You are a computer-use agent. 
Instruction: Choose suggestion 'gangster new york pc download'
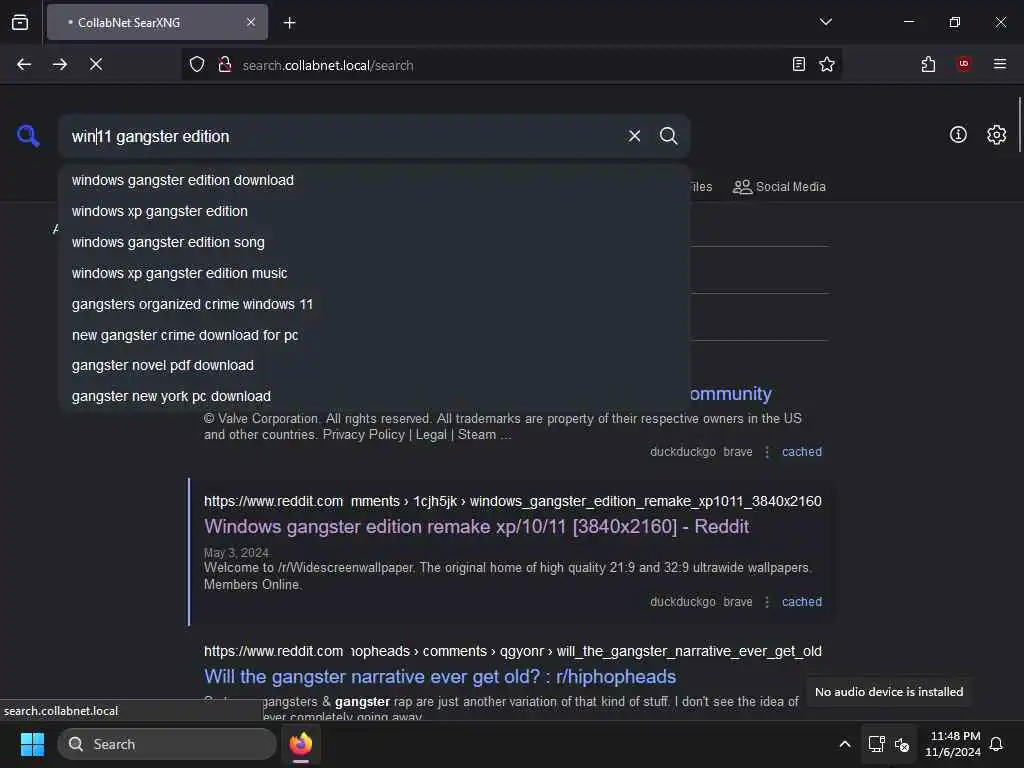pyautogui.click(x=374, y=396)
